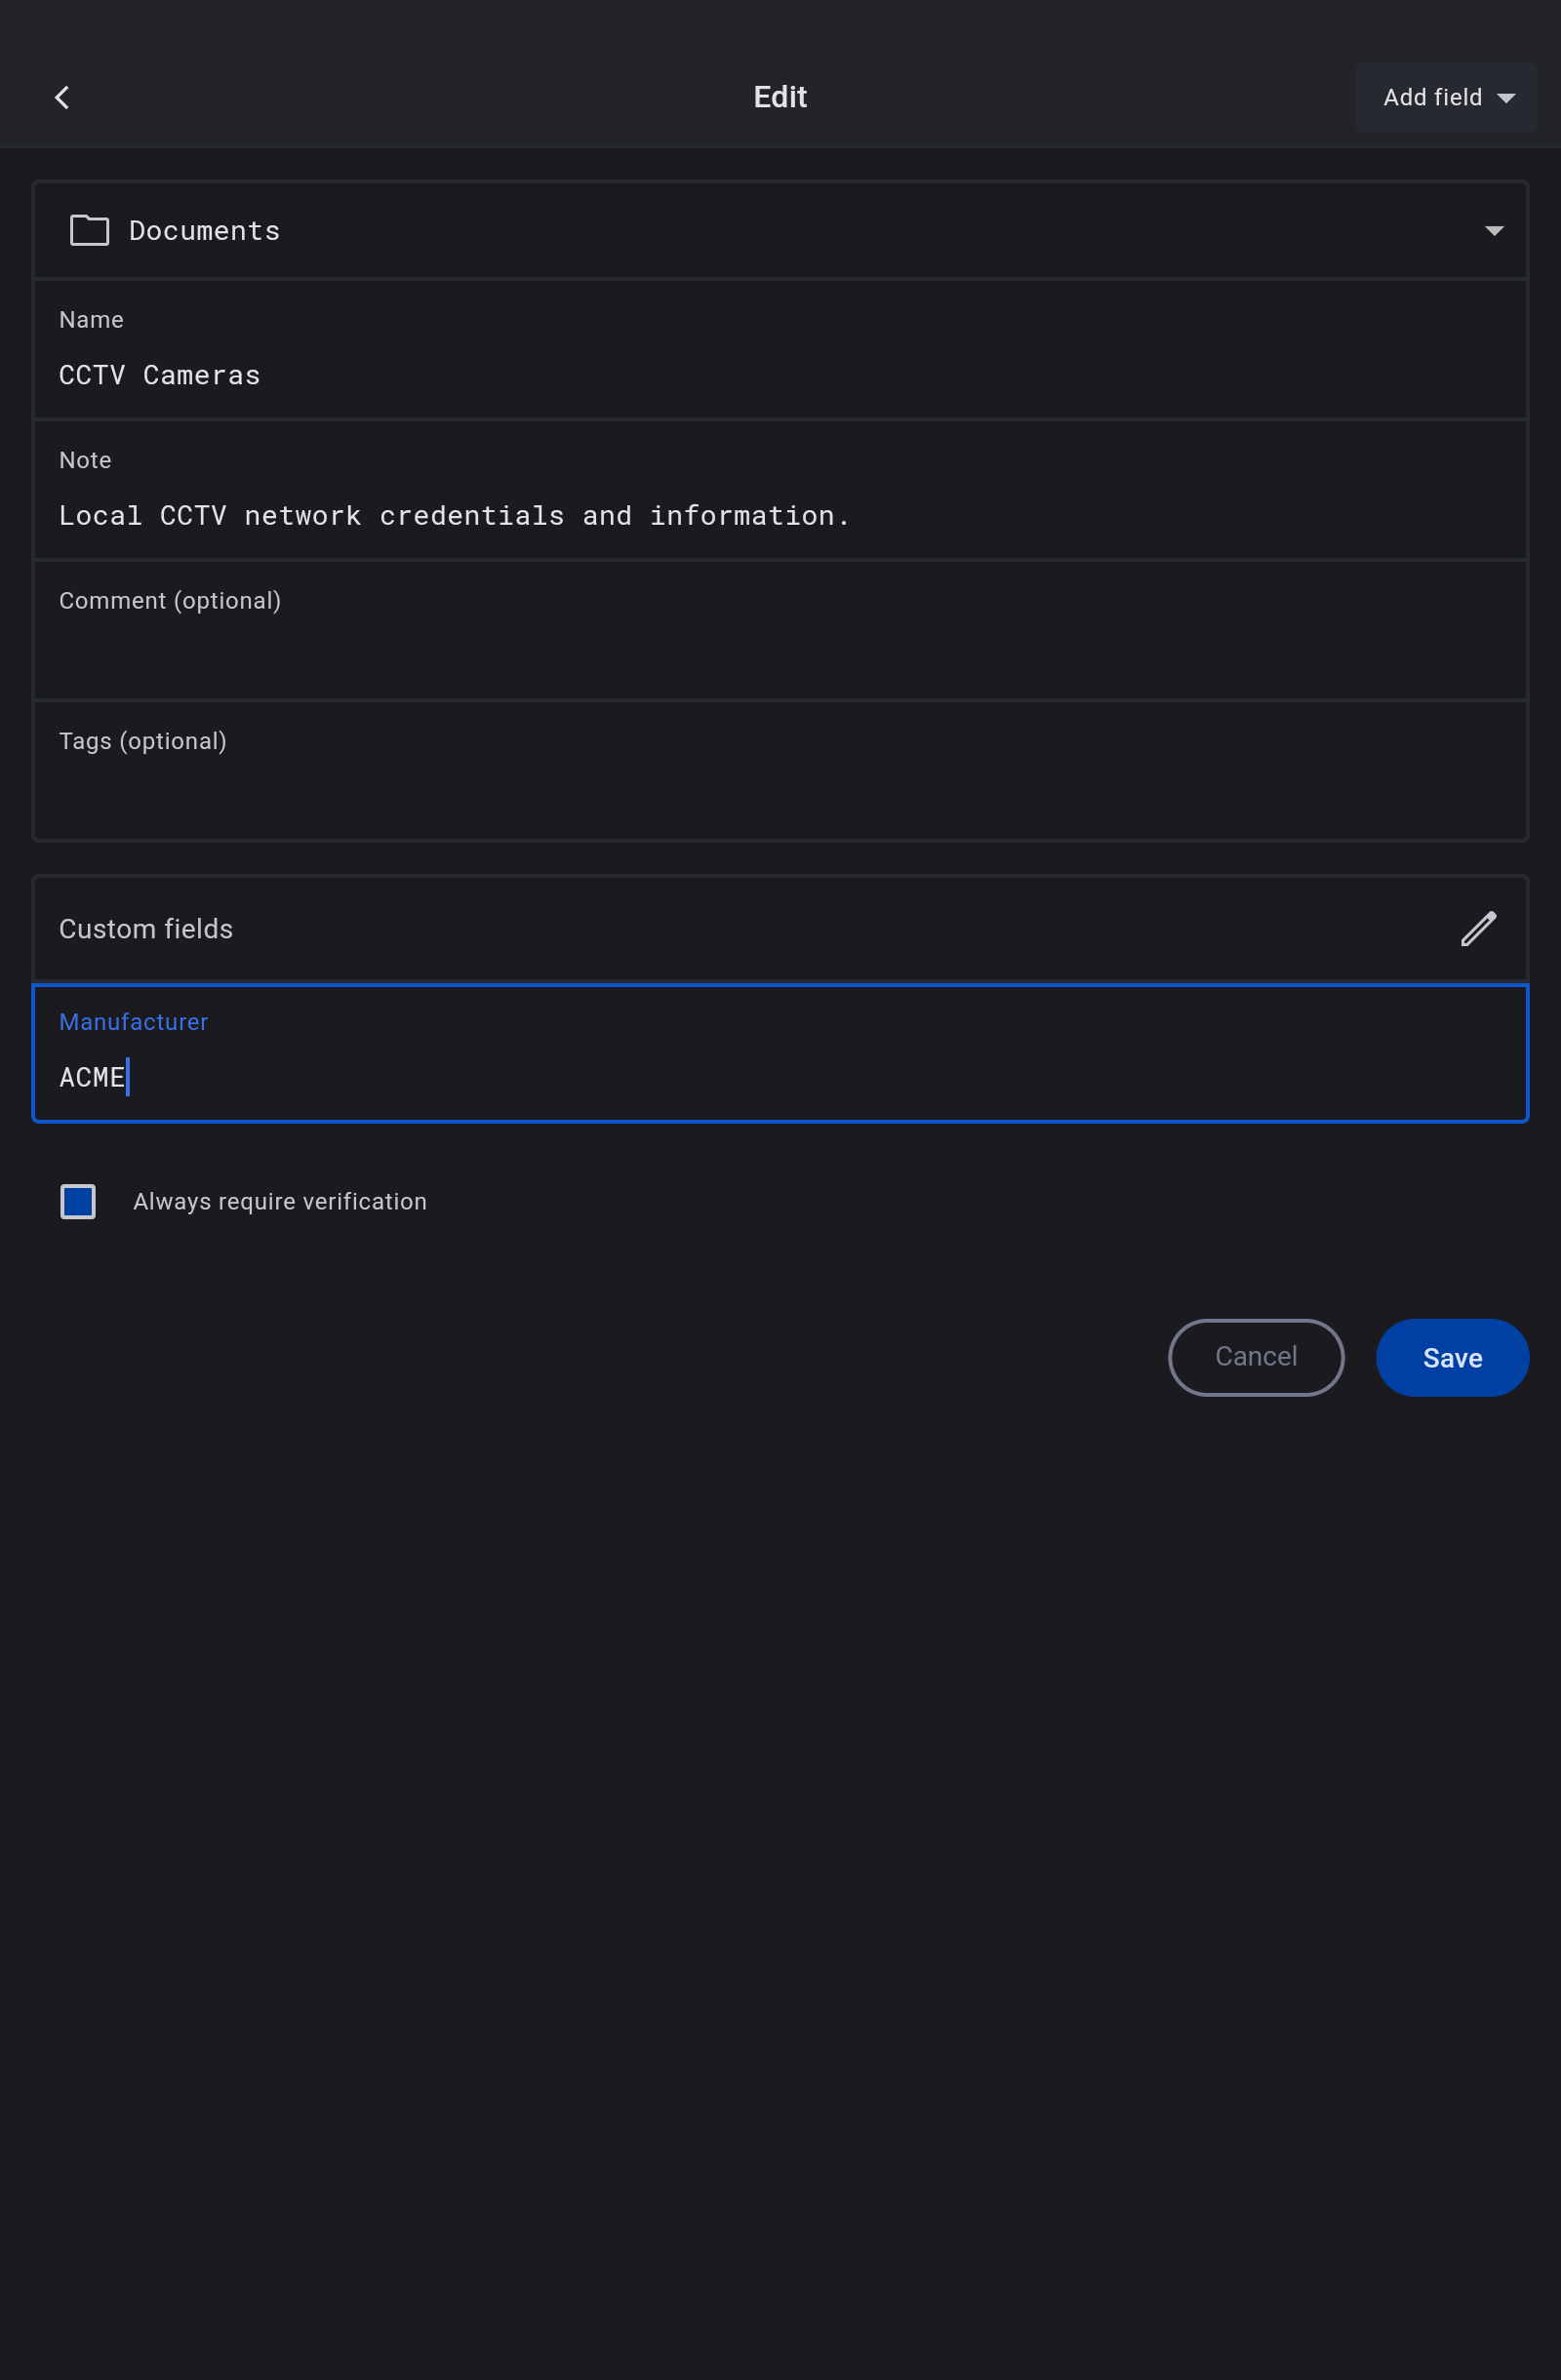
Task: Go back using the left arrow icon
Action: pos(62,97)
